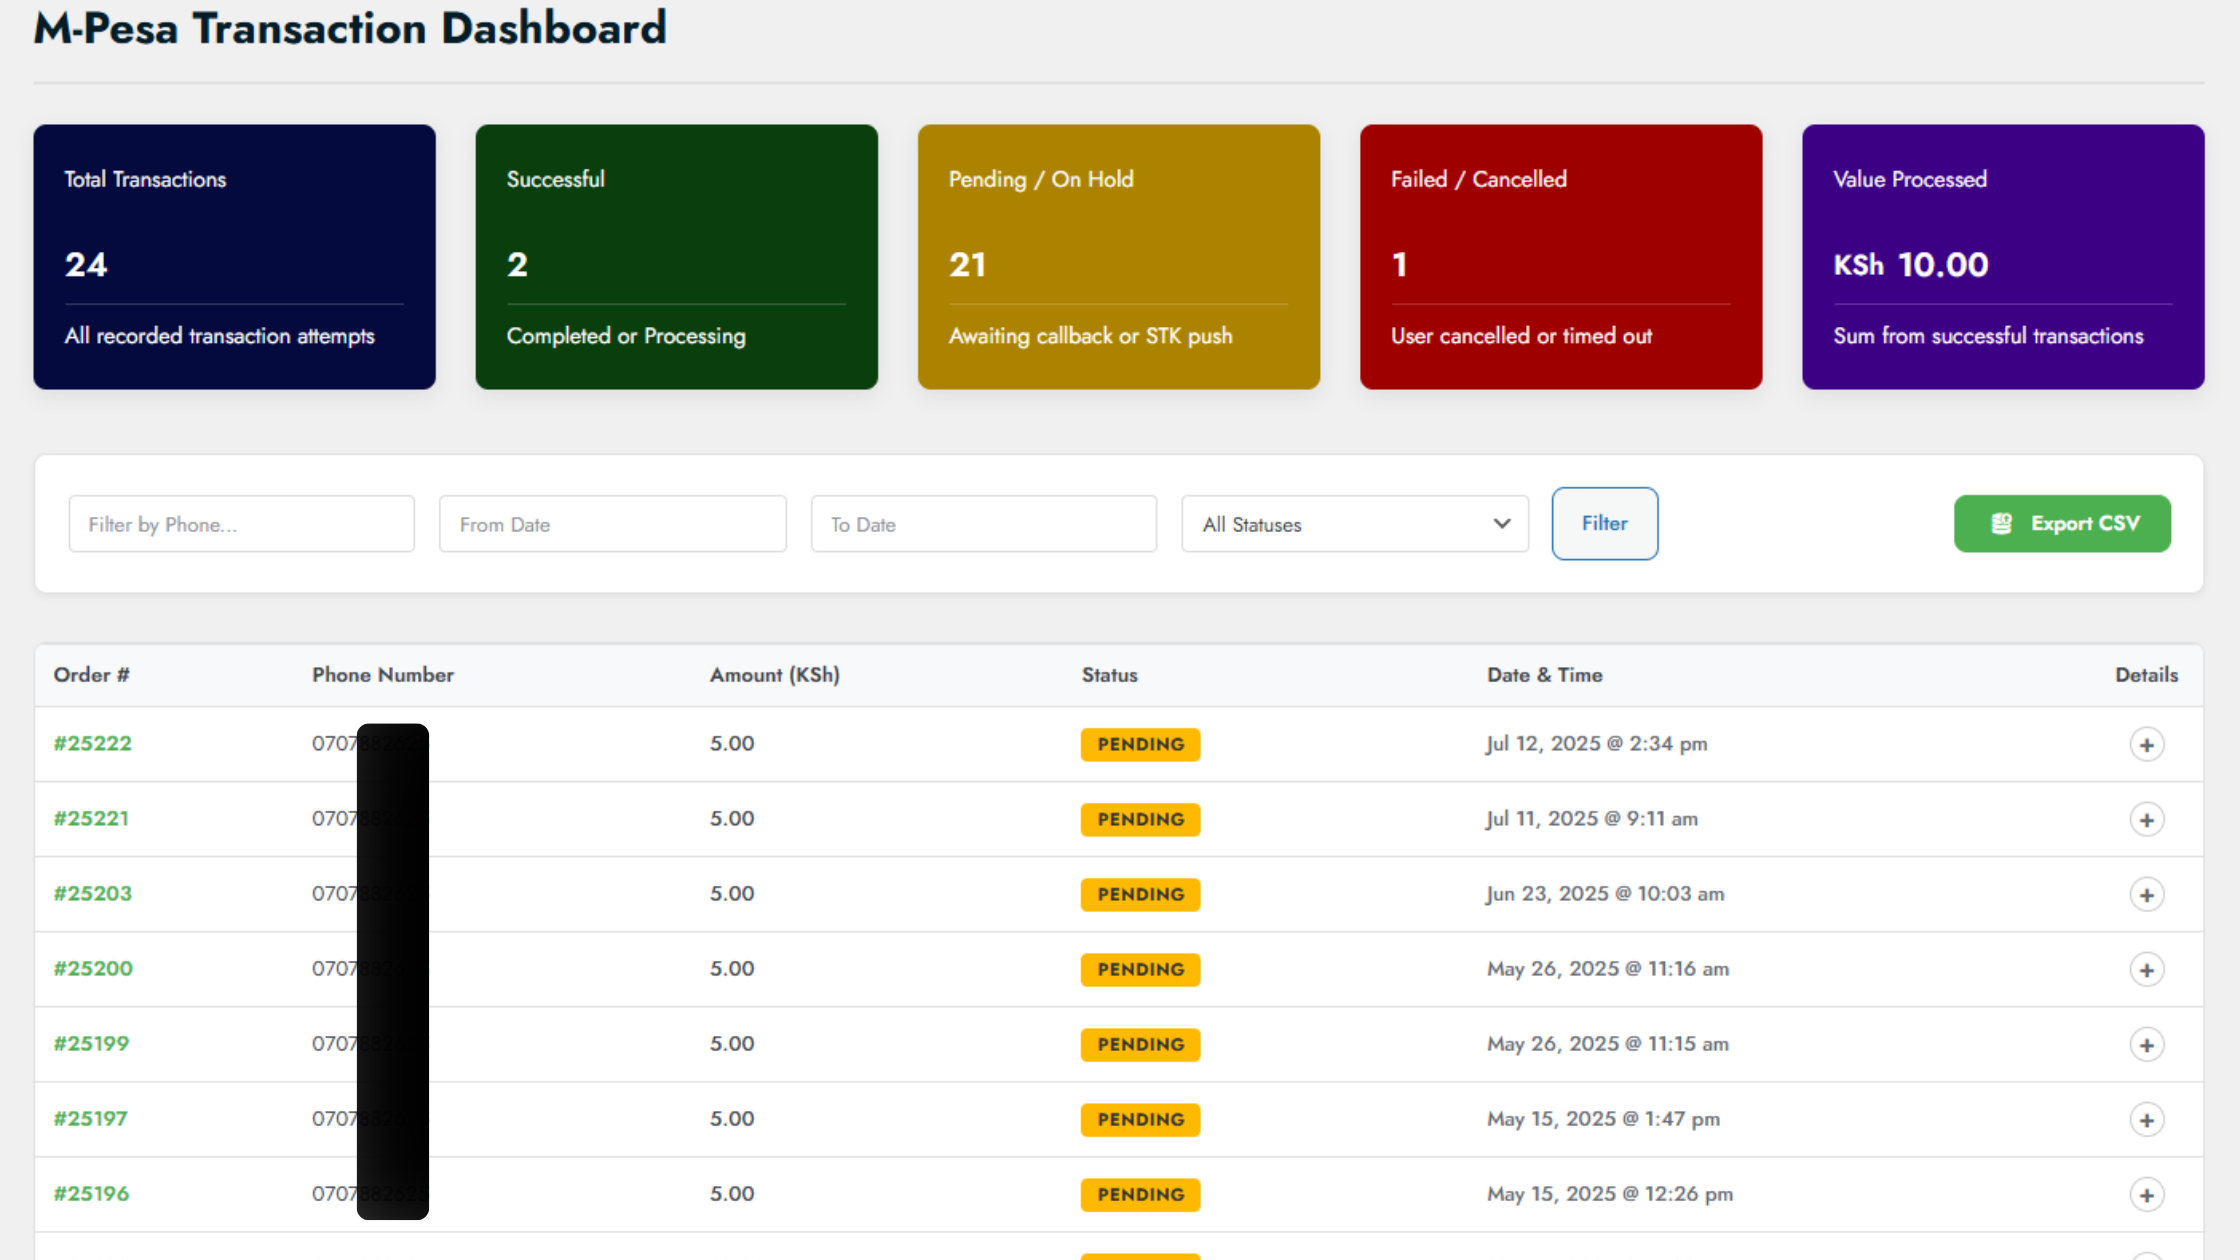Image resolution: width=2240 pixels, height=1260 pixels.
Task: Select the Successful card
Action: click(x=676, y=257)
